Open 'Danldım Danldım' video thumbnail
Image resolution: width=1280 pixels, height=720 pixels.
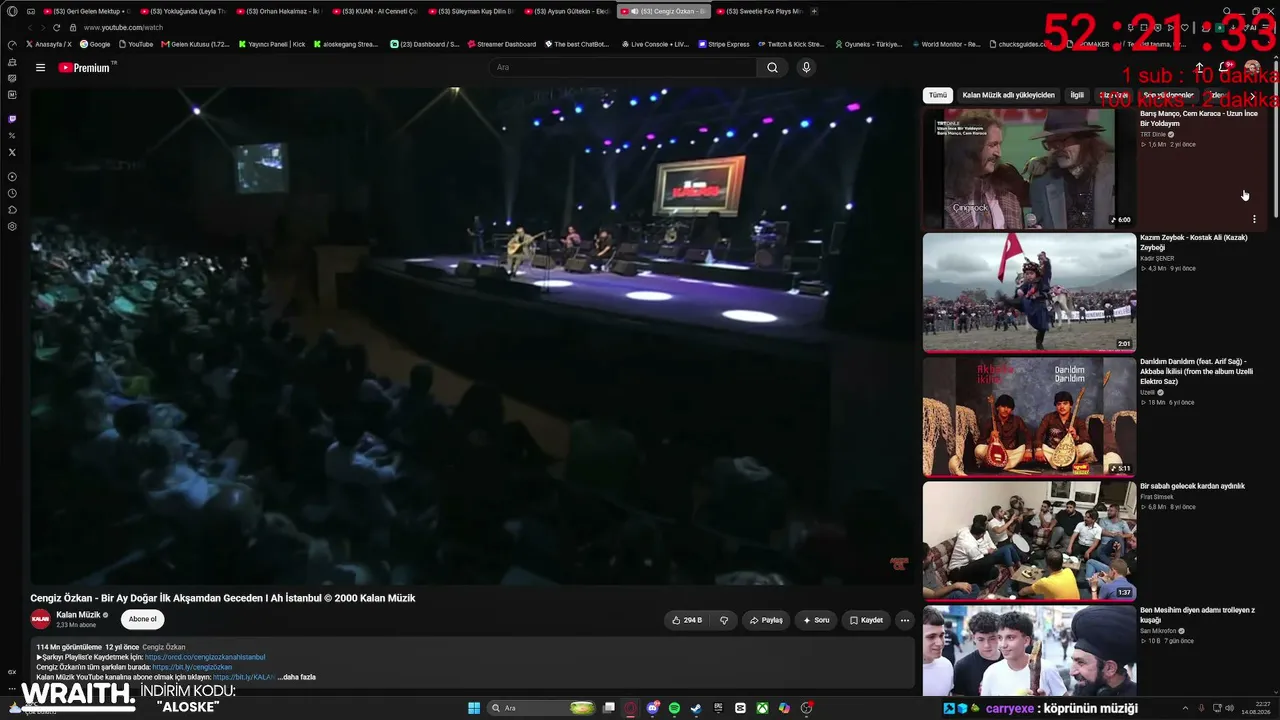pyautogui.click(x=1029, y=417)
